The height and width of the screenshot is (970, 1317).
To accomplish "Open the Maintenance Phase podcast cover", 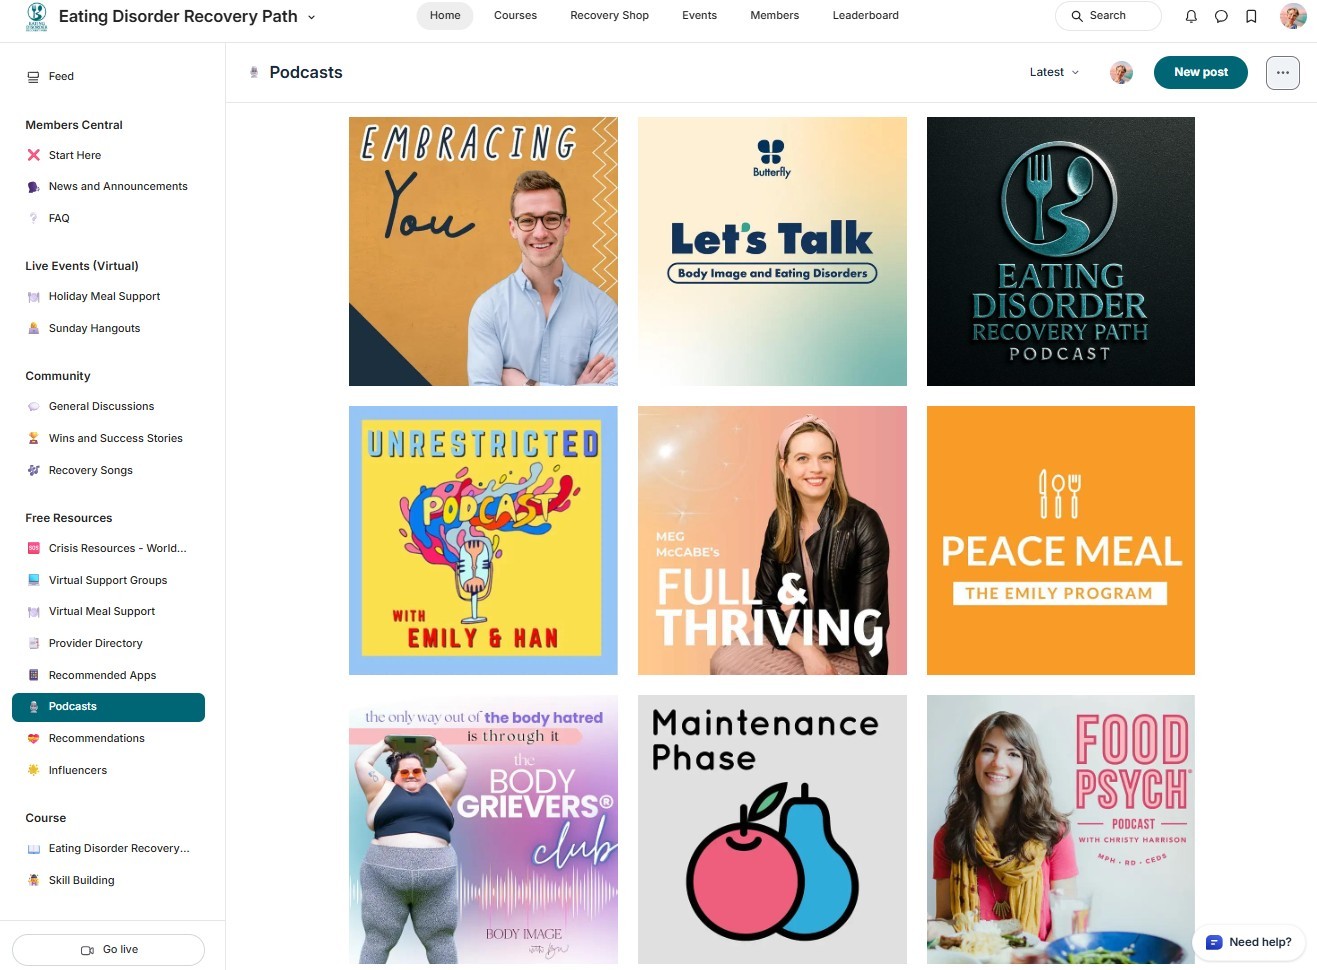I will pos(772,829).
